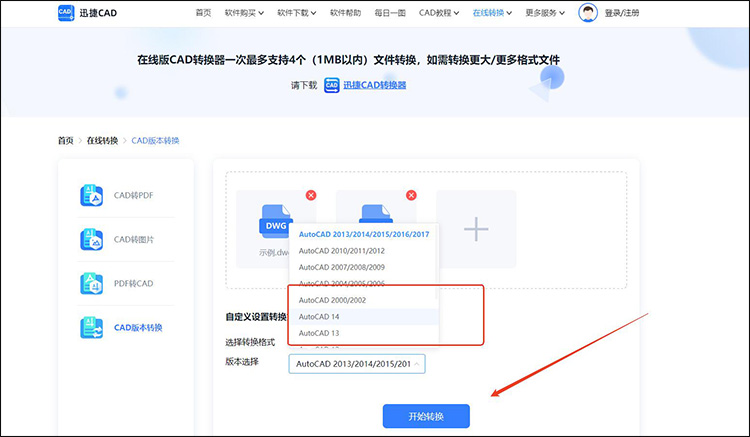Screen dimensions: 750x437
Task: Click the version list scrollbar
Action: click(x=436, y=262)
